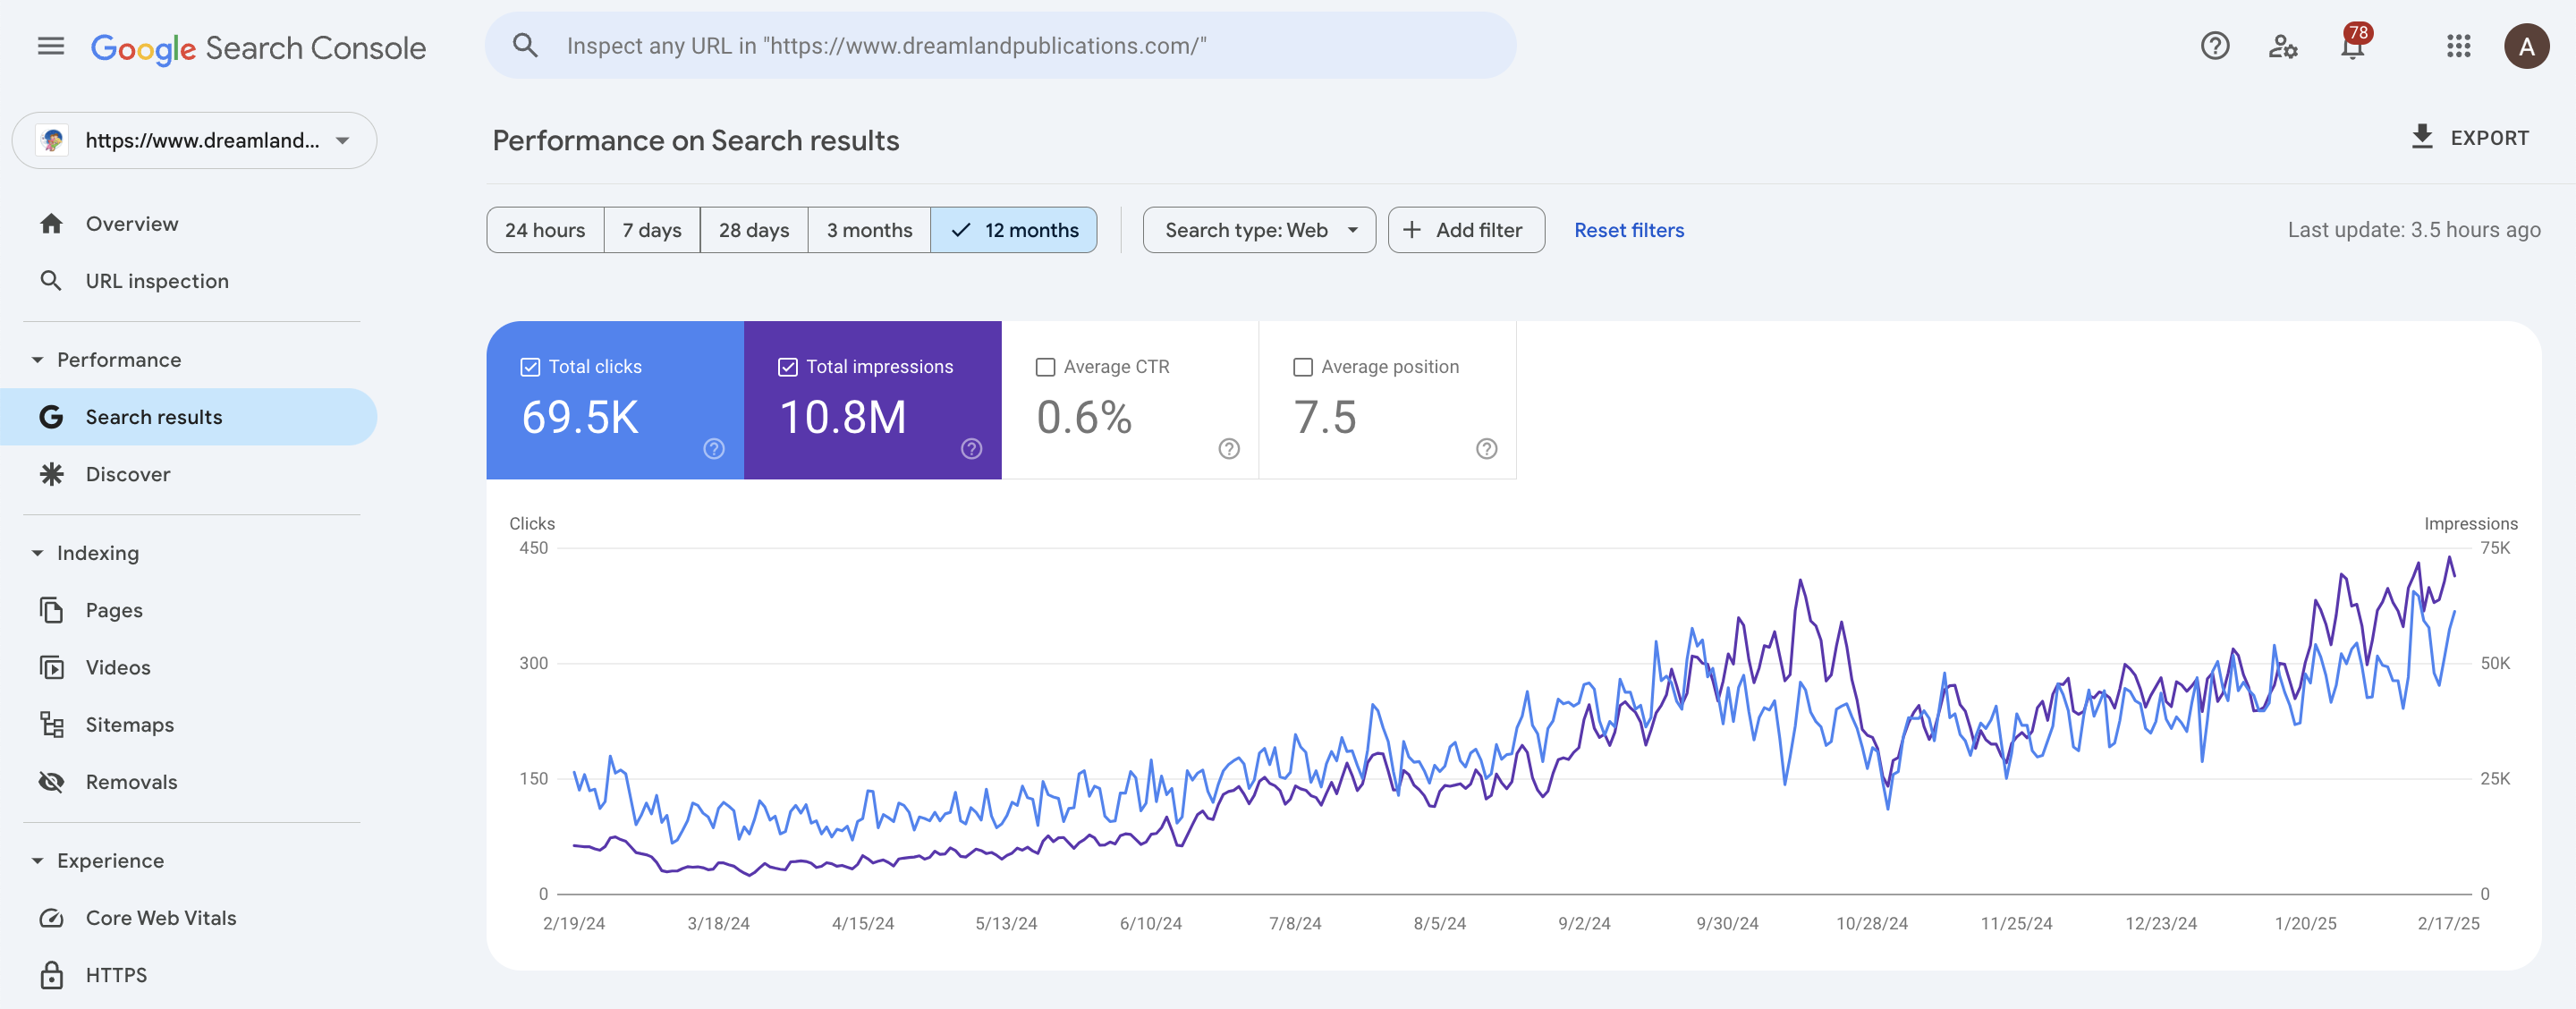The width and height of the screenshot is (2576, 1009).
Task: Collapse the Indexing section
Action: [38, 553]
